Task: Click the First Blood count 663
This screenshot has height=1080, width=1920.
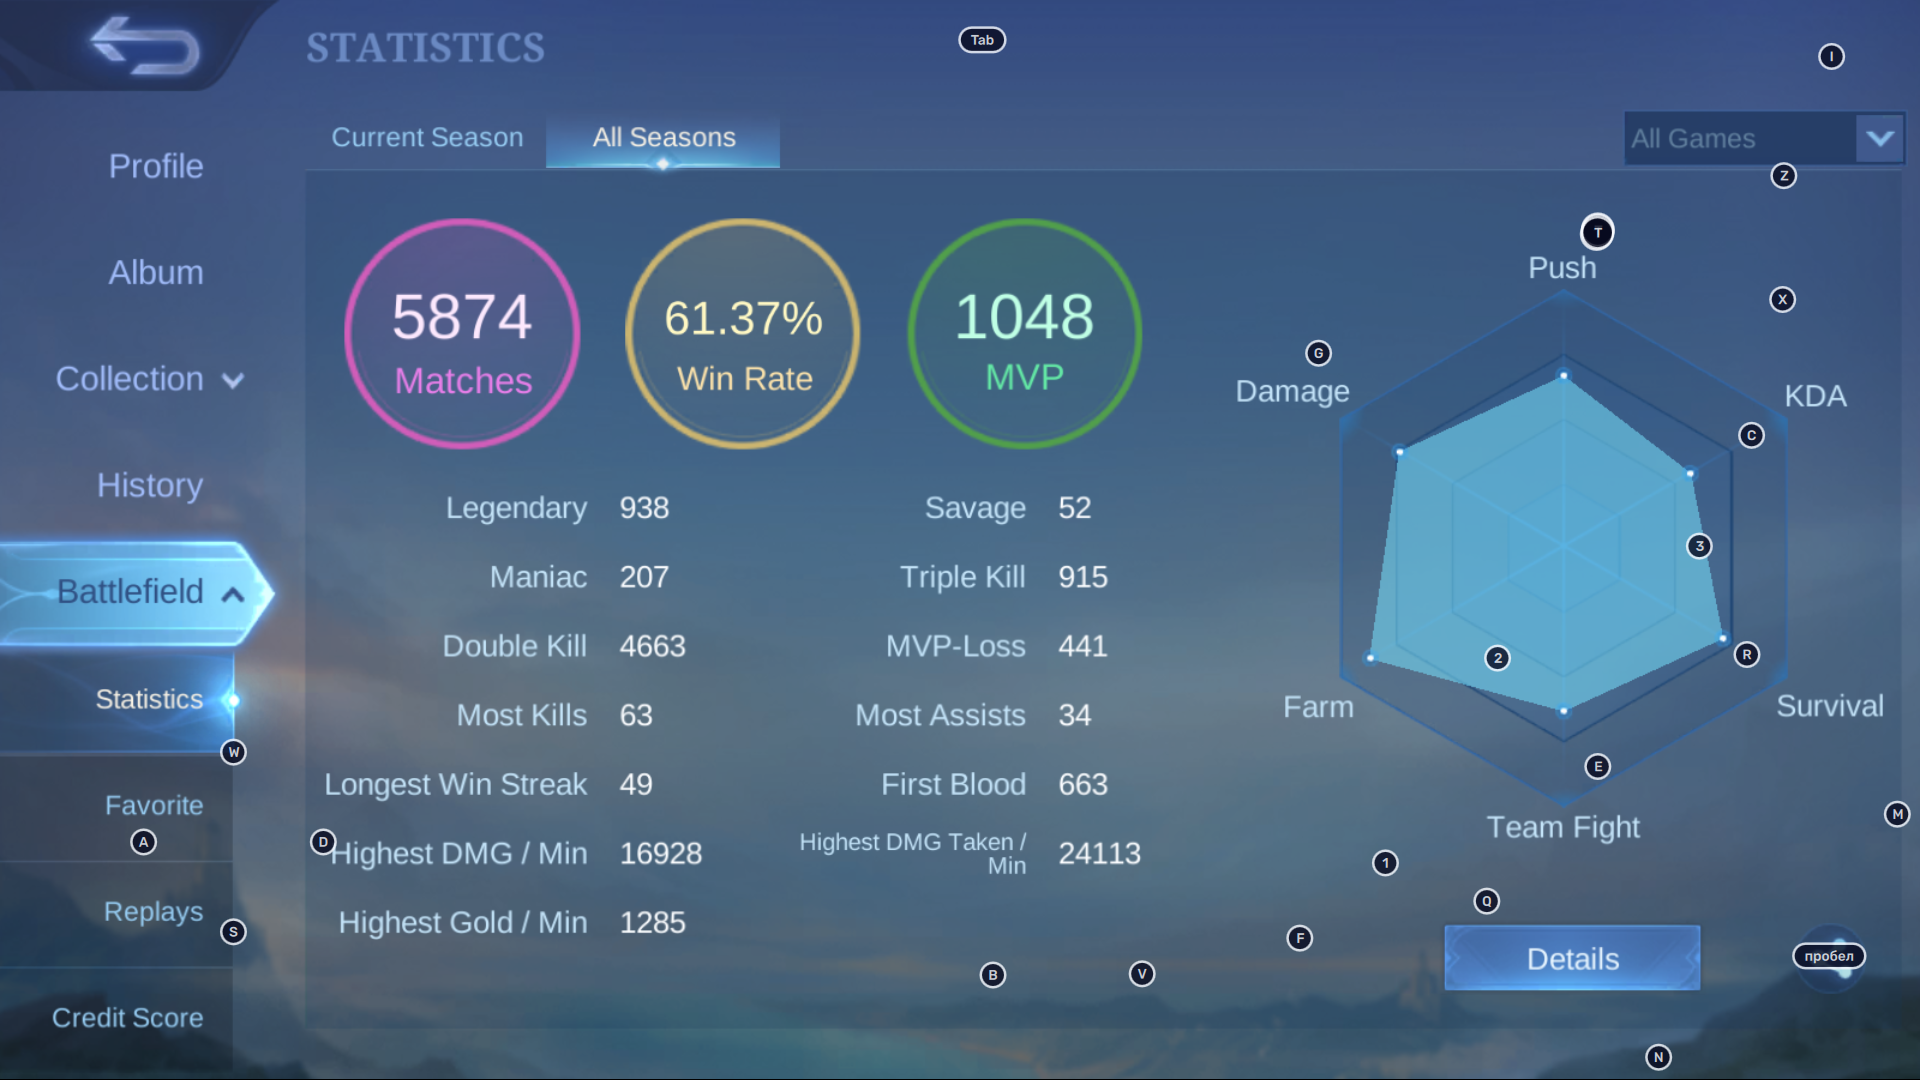Action: tap(1083, 784)
